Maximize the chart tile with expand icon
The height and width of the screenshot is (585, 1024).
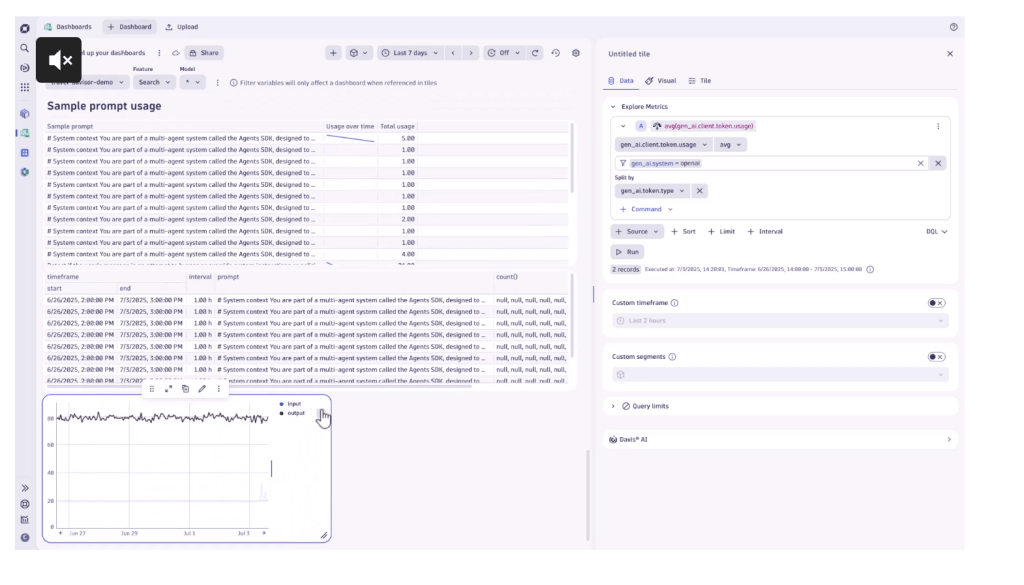click(168, 389)
